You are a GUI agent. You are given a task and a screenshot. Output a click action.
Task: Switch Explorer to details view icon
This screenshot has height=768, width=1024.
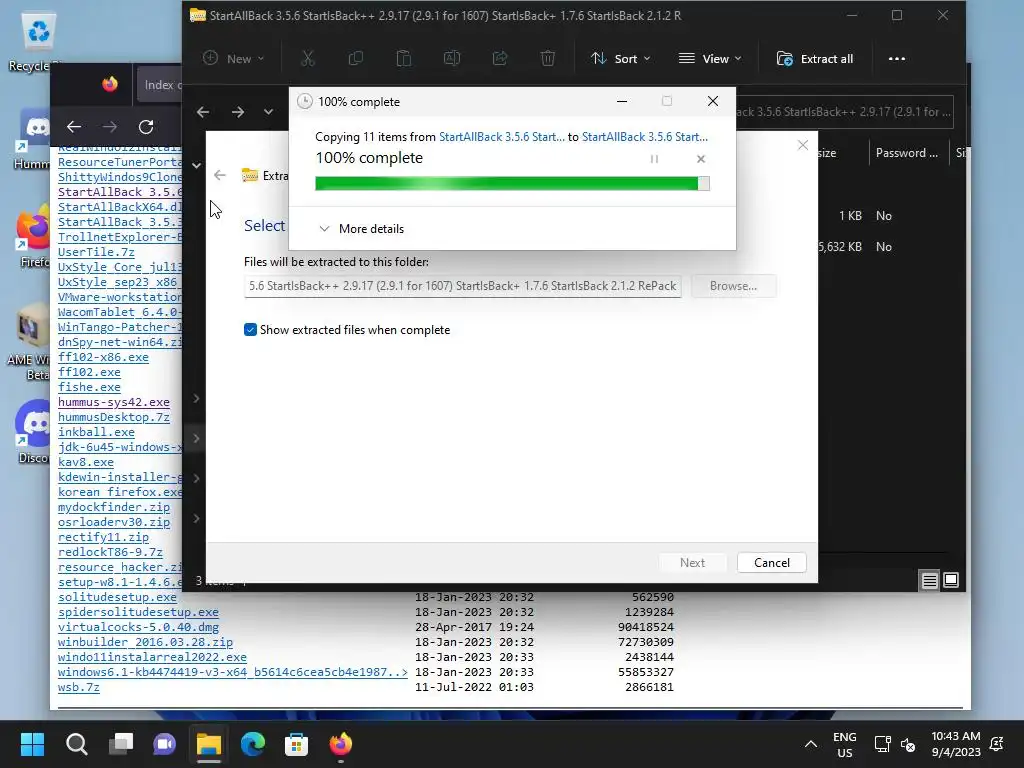tap(929, 580)
